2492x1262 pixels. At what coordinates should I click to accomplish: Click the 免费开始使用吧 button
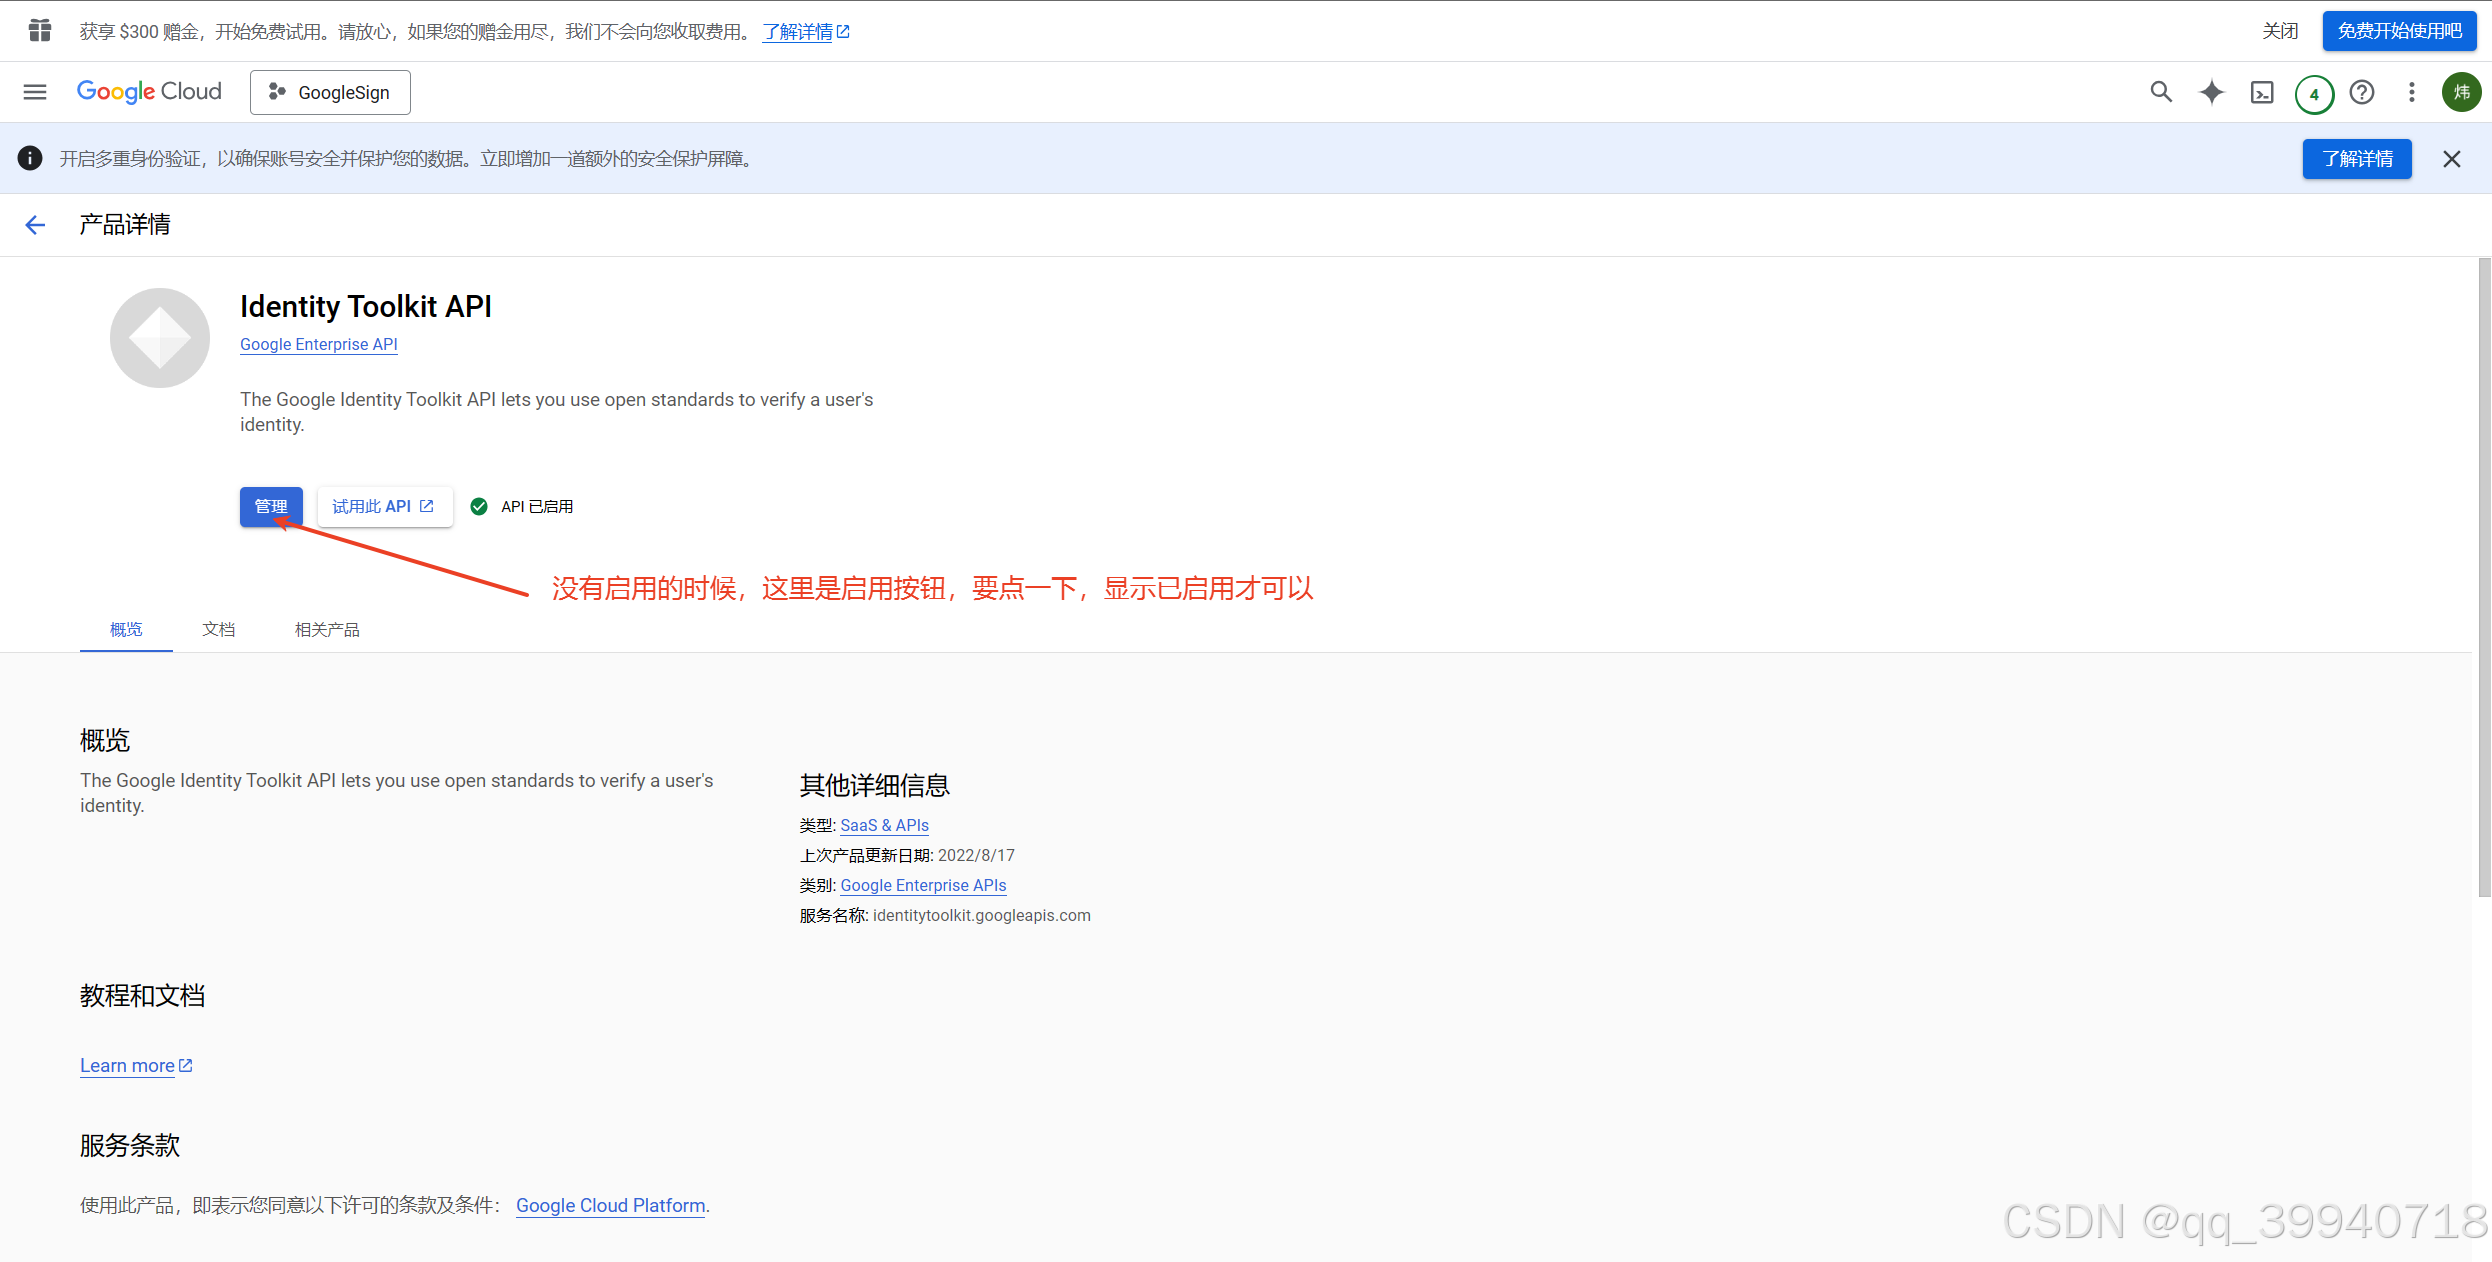tap(2399, 31)
